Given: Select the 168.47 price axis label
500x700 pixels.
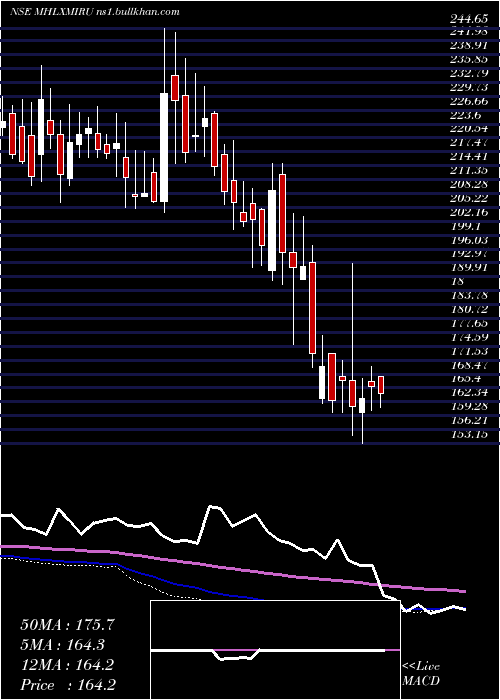Looking at the screenshot, I should tap(469, 365).
